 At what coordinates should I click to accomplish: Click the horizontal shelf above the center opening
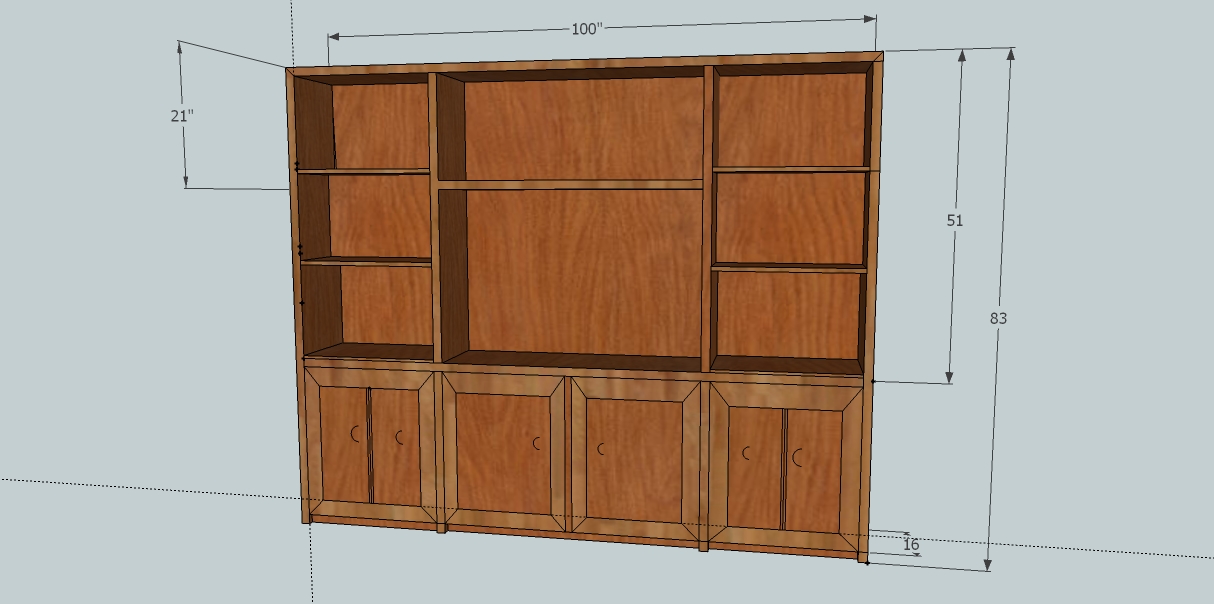click(x=570, y=184)
